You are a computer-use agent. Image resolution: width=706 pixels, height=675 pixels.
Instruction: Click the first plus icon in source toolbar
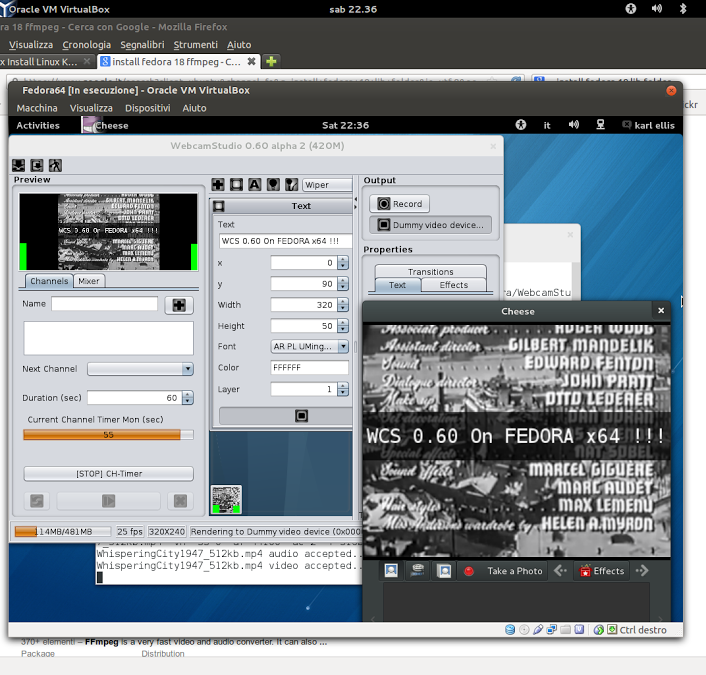pos(219,185)
